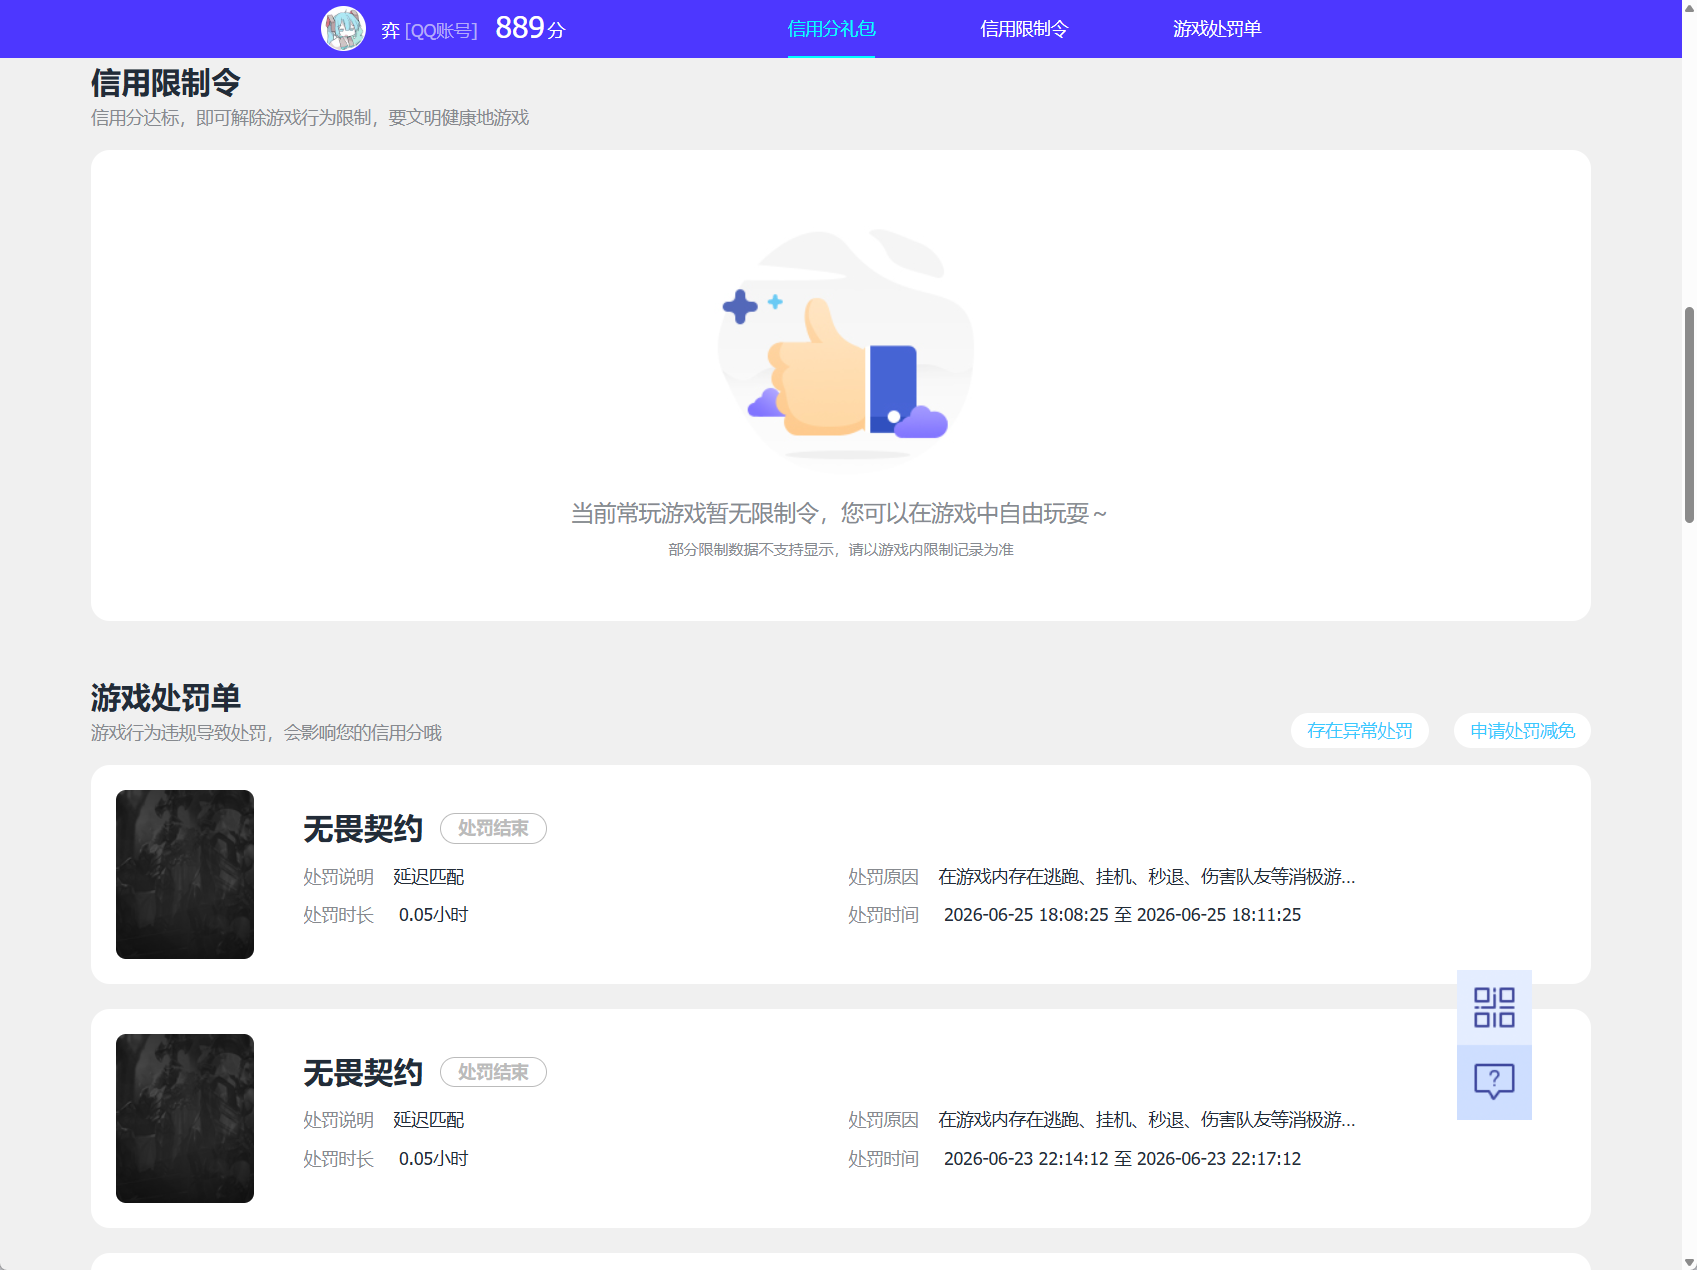
Task: Click the username 弈 [QQ账号]
Action: coord(429,31)
